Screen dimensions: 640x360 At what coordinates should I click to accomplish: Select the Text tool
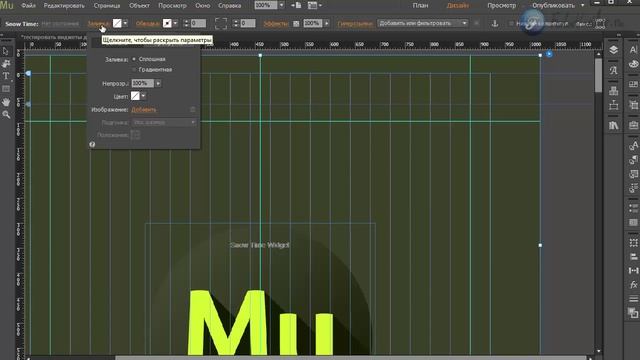click(x=6, y=76)
